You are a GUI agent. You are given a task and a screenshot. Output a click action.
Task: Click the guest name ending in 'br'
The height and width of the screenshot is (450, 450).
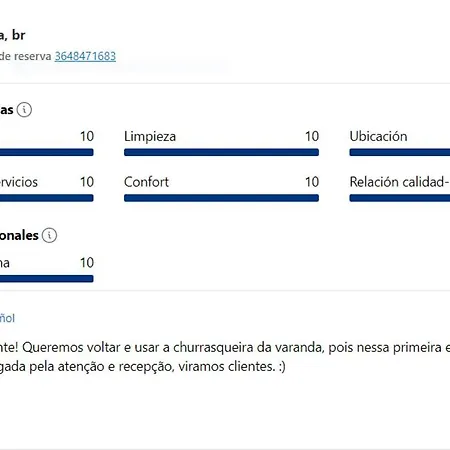coord(13,35)
